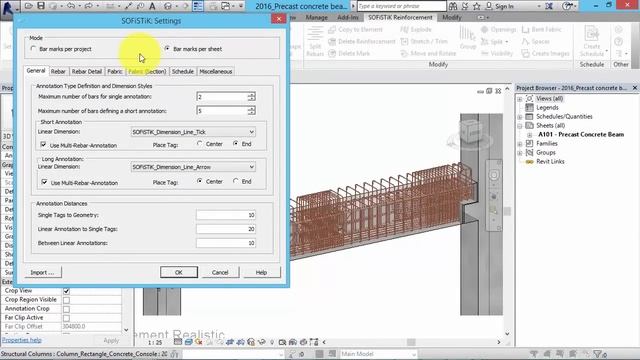The width and height of the screenshot is (640, 360).
Task: Select Center place tag for Short Annotation
Action: point(200,144)
